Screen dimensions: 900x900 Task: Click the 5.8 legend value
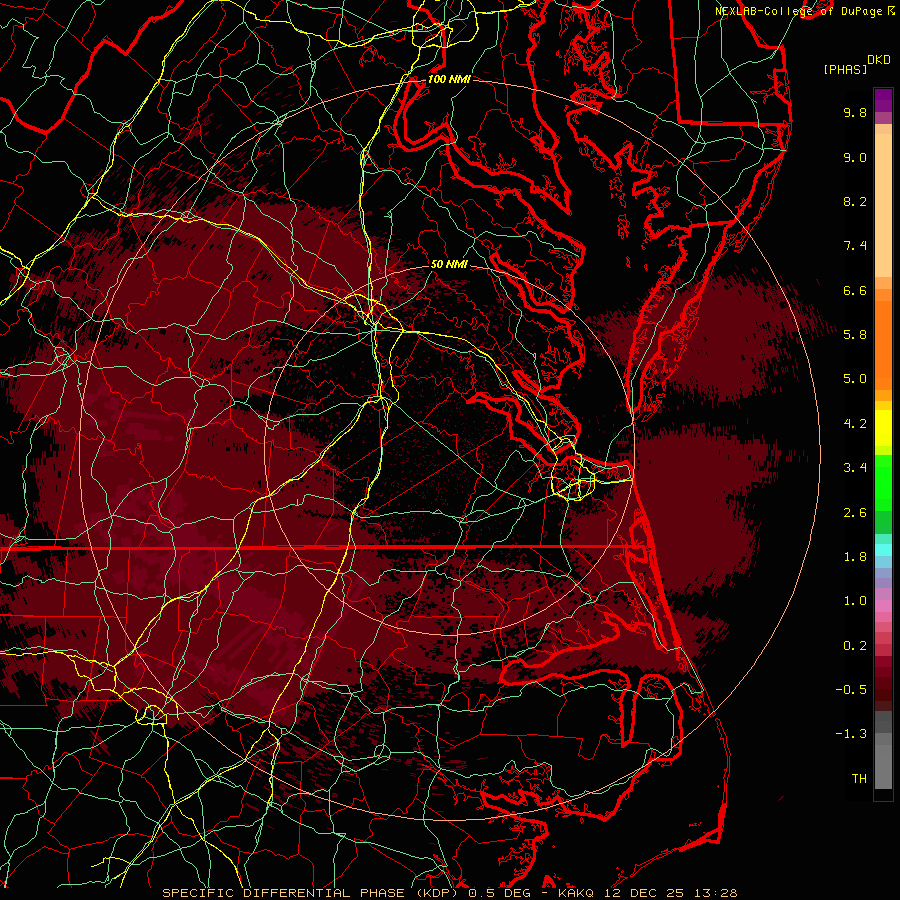(855, 335)
